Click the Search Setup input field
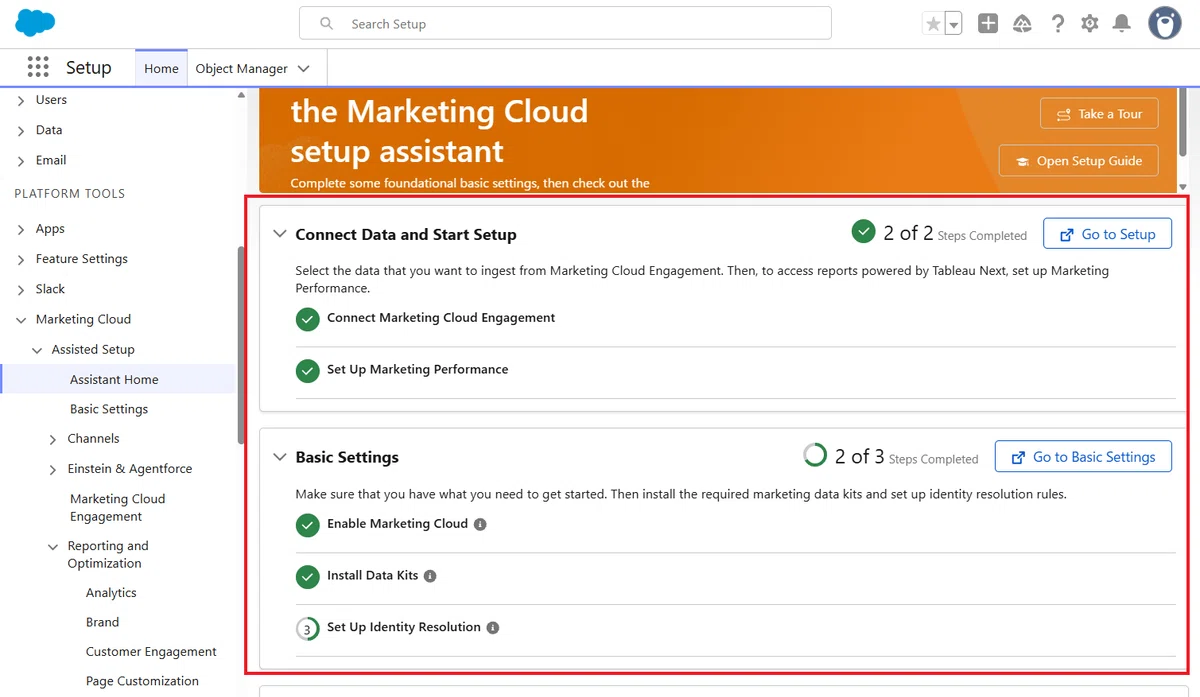 [x=565, y=23]
